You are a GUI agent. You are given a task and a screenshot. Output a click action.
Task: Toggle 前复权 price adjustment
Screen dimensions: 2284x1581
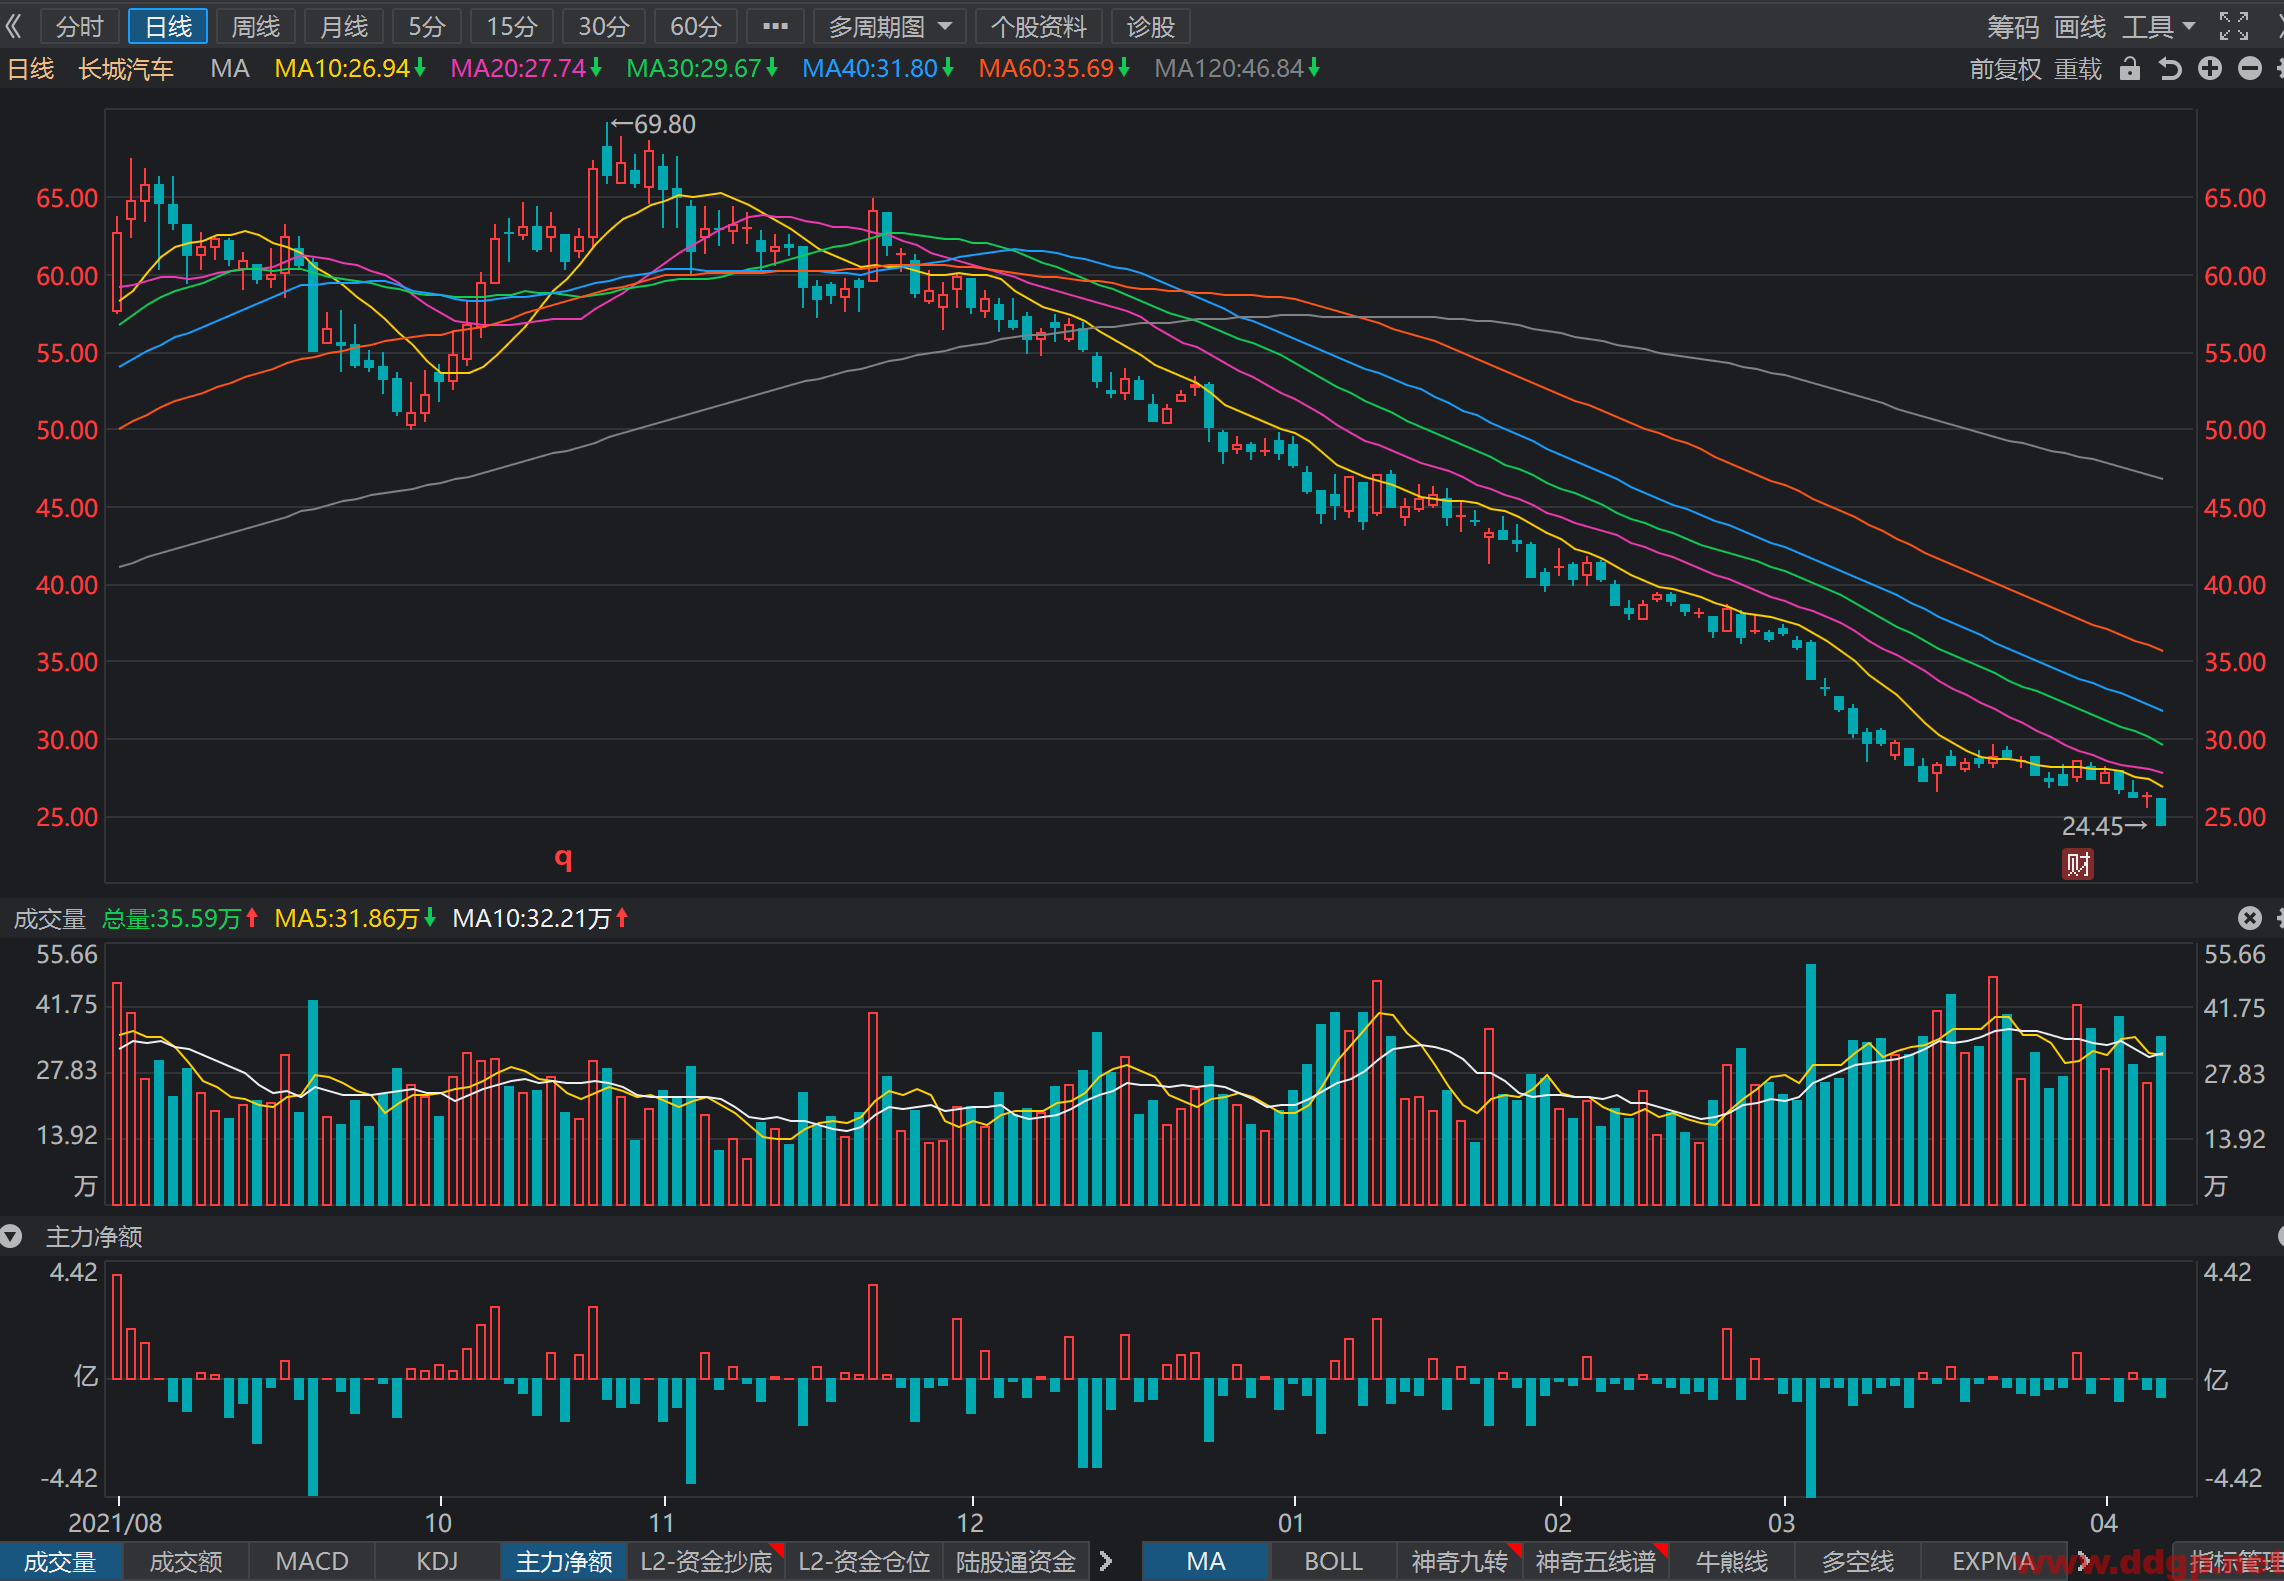(x=2005, y=69)
